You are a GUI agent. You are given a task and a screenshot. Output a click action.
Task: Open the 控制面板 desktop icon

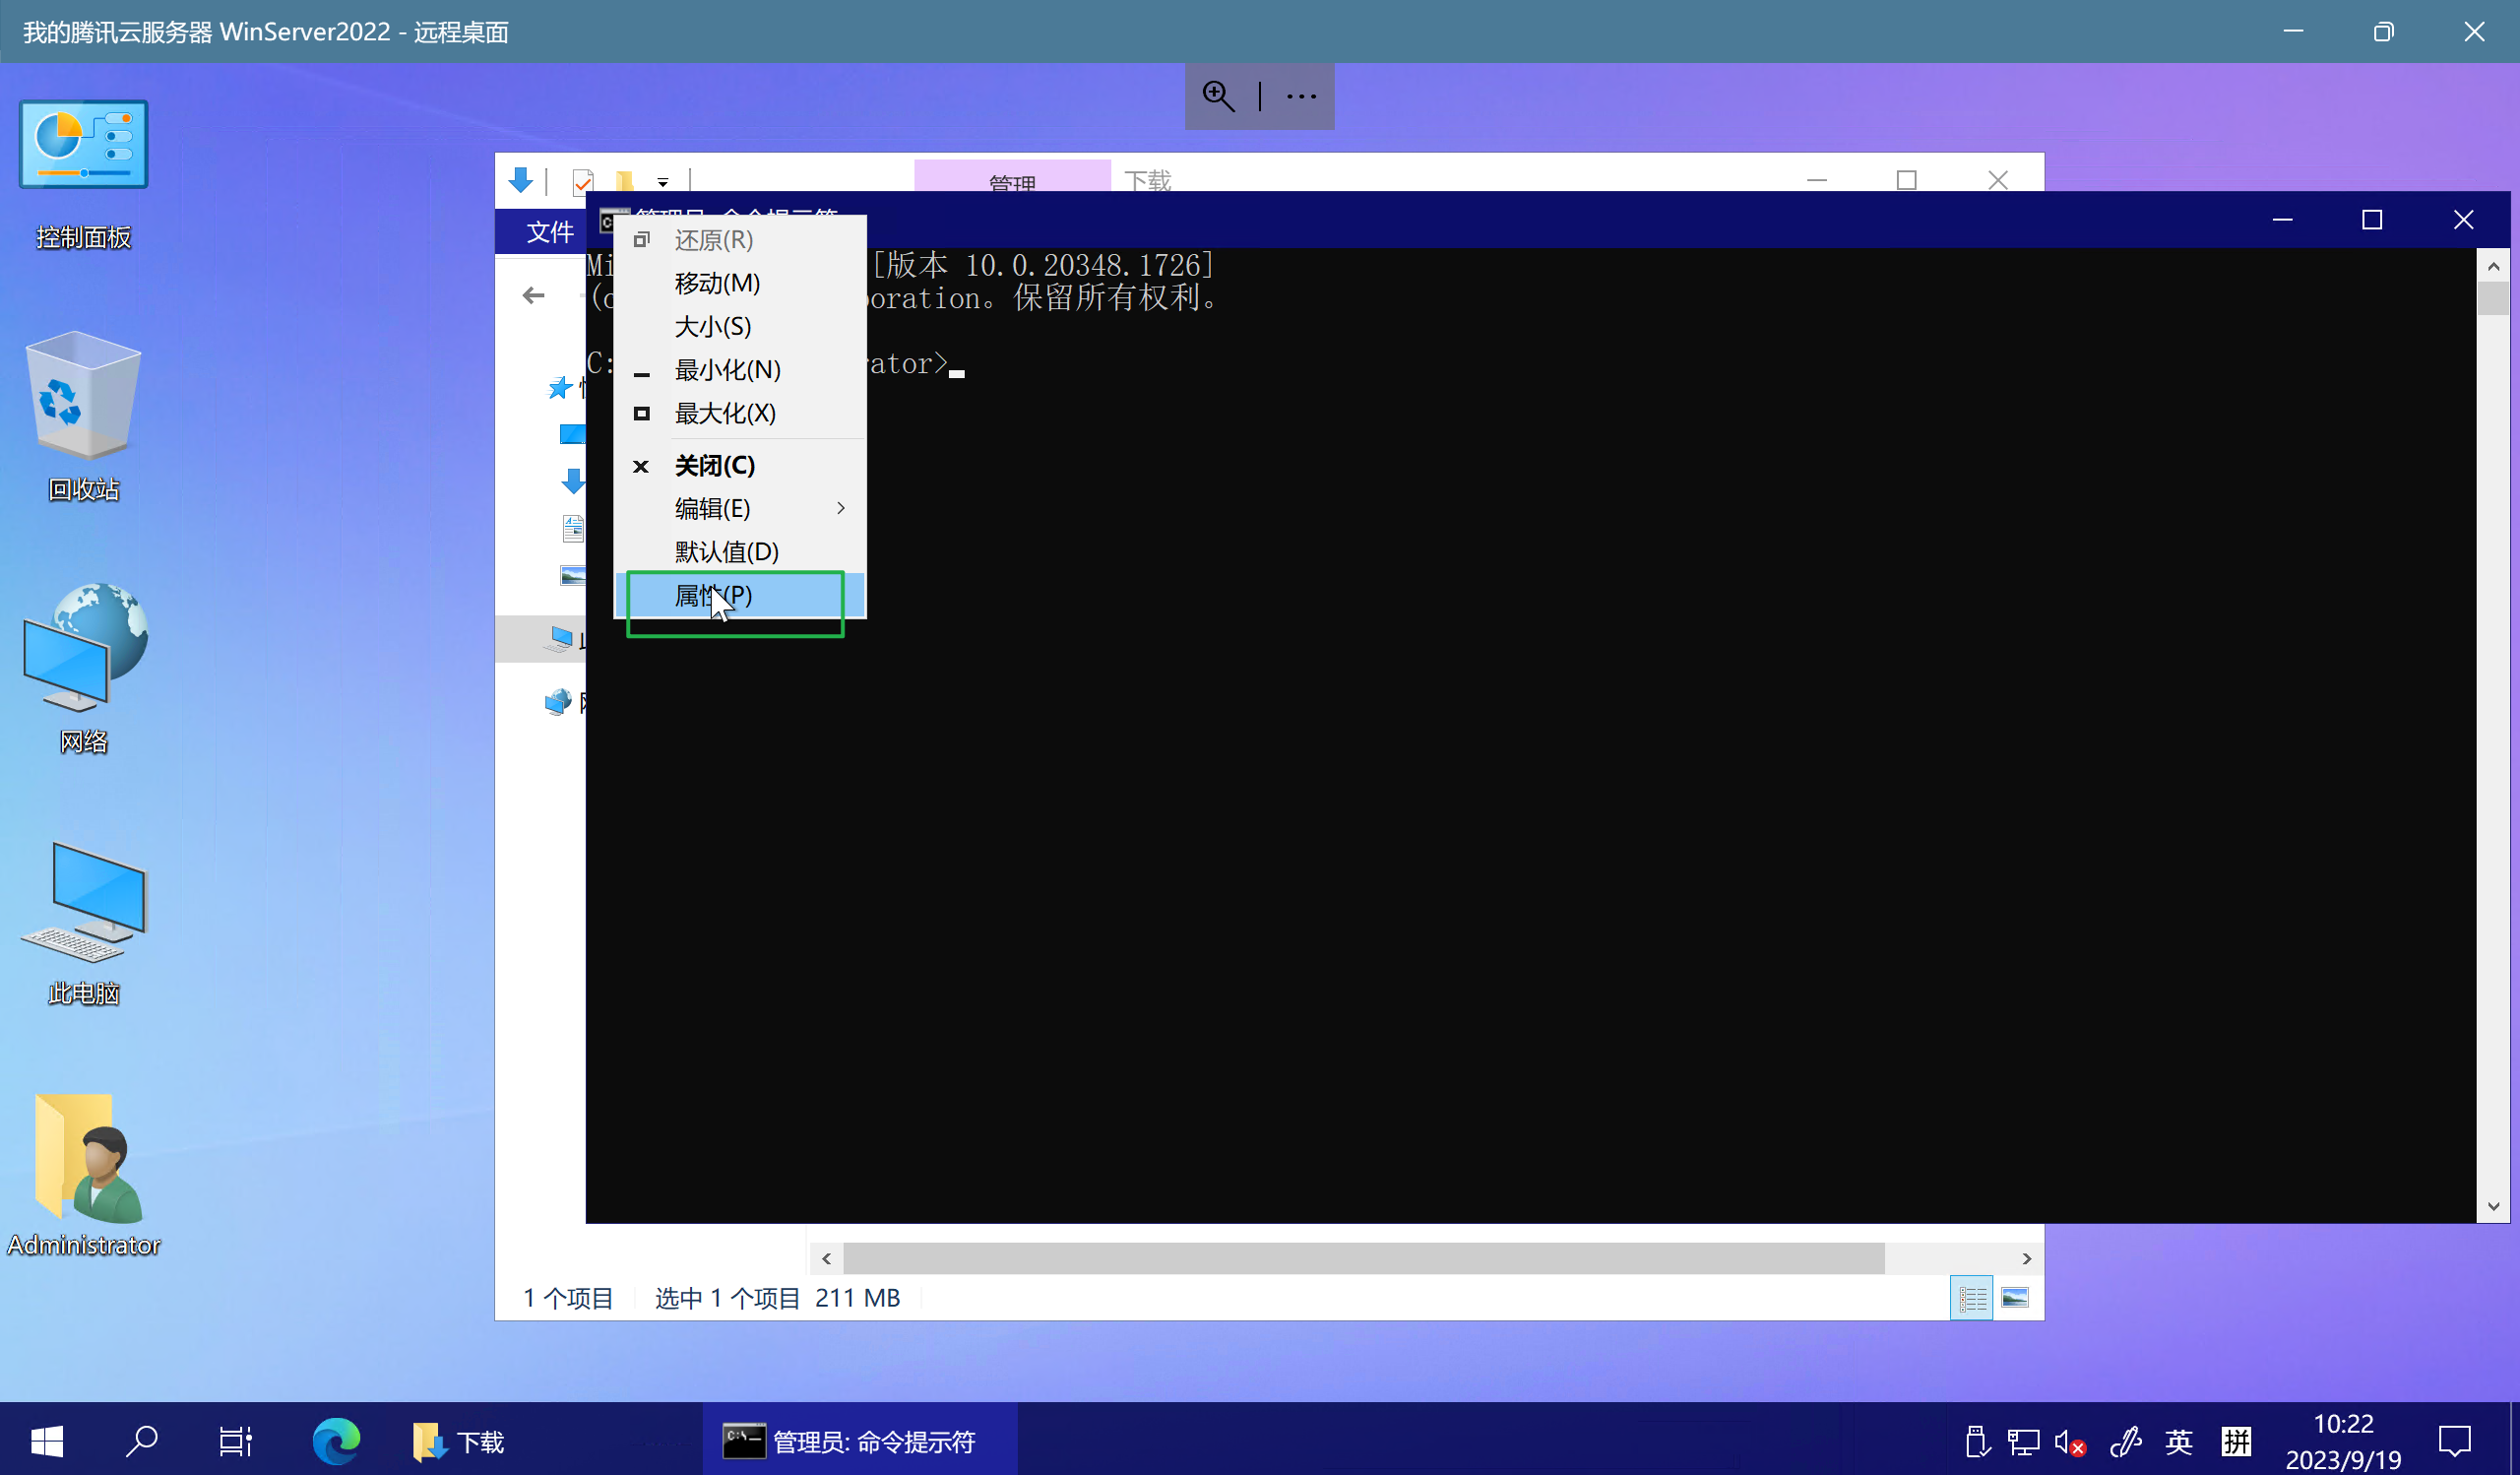[84, 172]
